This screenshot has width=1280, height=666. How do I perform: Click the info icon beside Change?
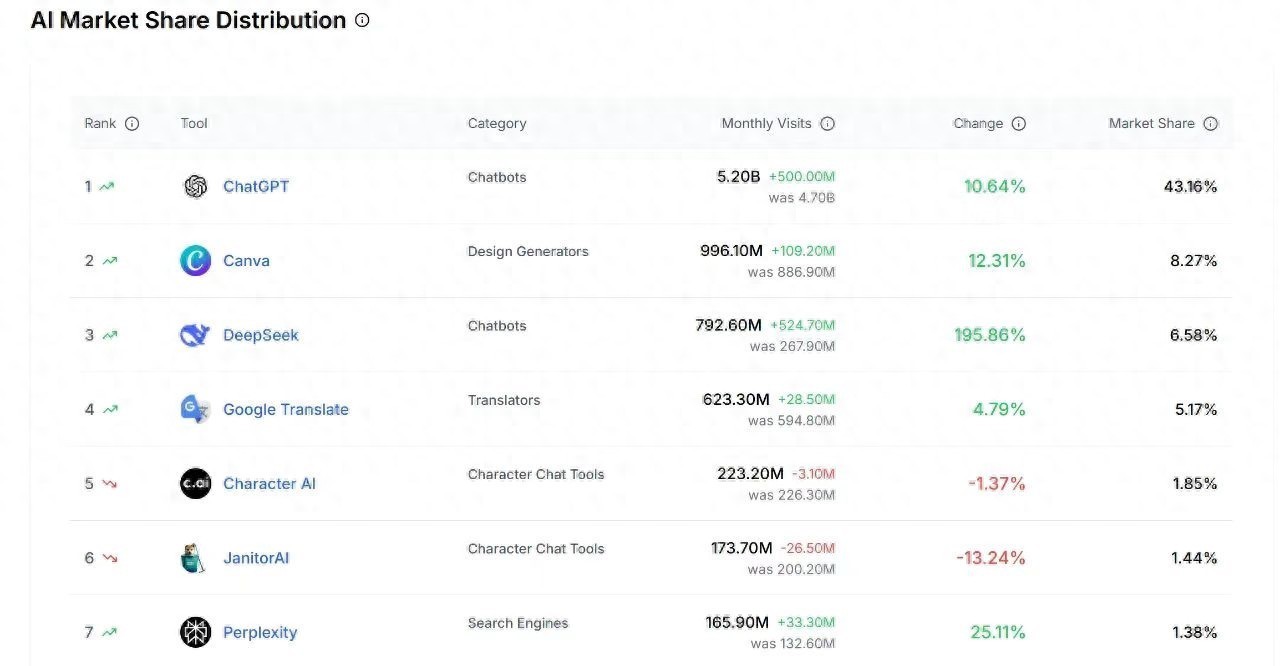coord(1019,124)
